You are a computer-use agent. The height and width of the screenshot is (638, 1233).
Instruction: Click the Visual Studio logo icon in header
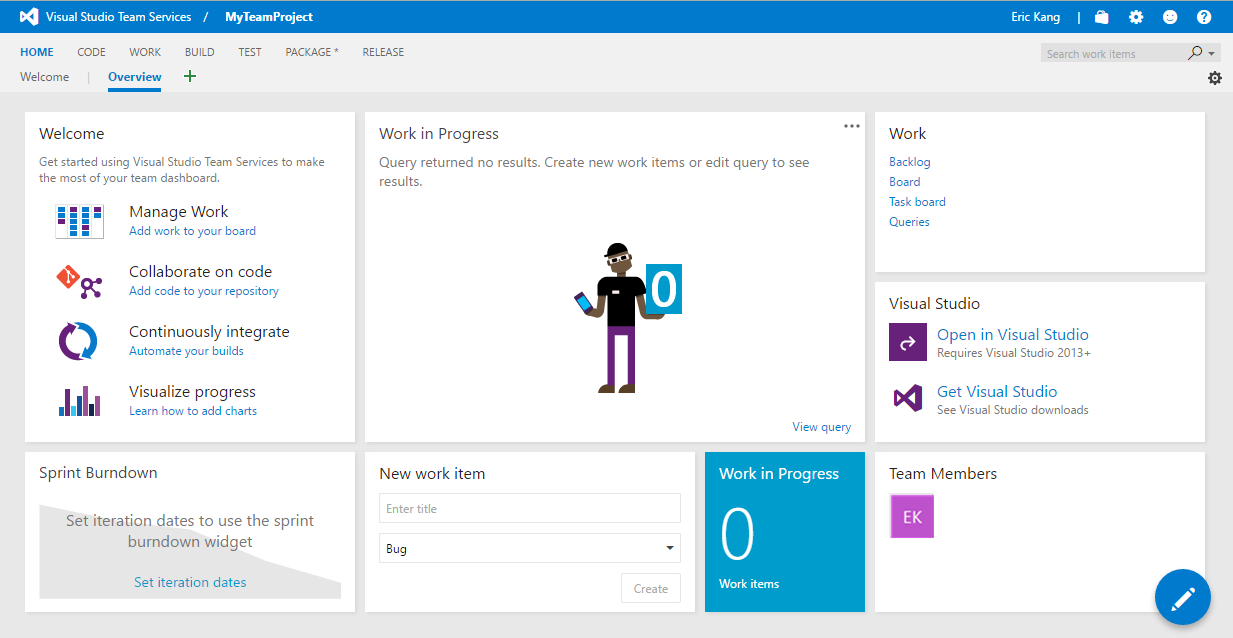[x=29, y=17]
